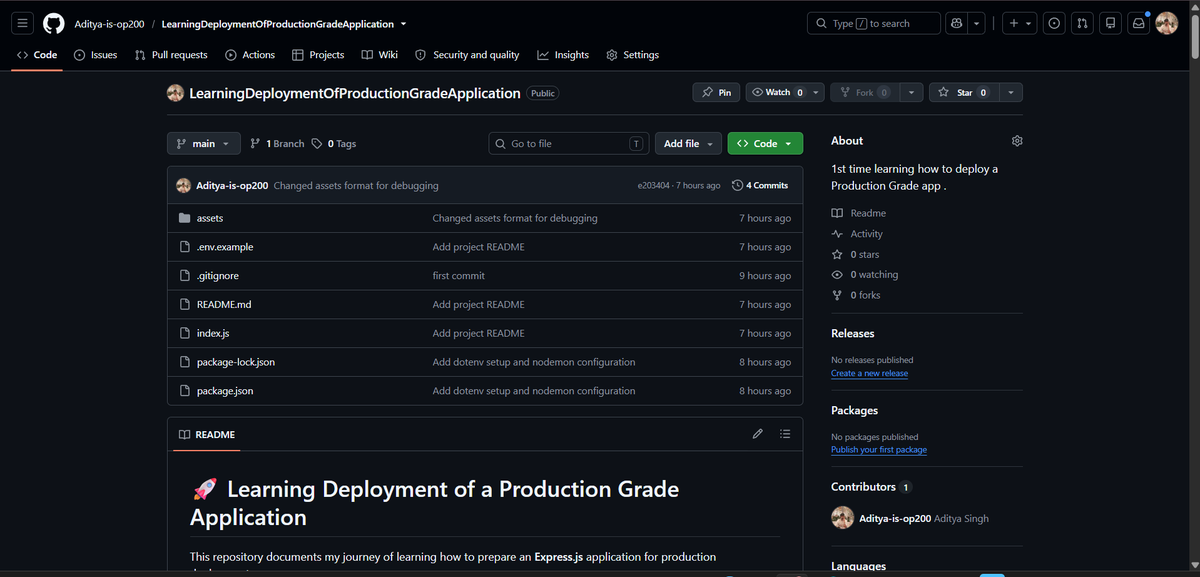1200x577 pixels.
Task: Open the create new plus dropdown
Action: click(1020, 23)
